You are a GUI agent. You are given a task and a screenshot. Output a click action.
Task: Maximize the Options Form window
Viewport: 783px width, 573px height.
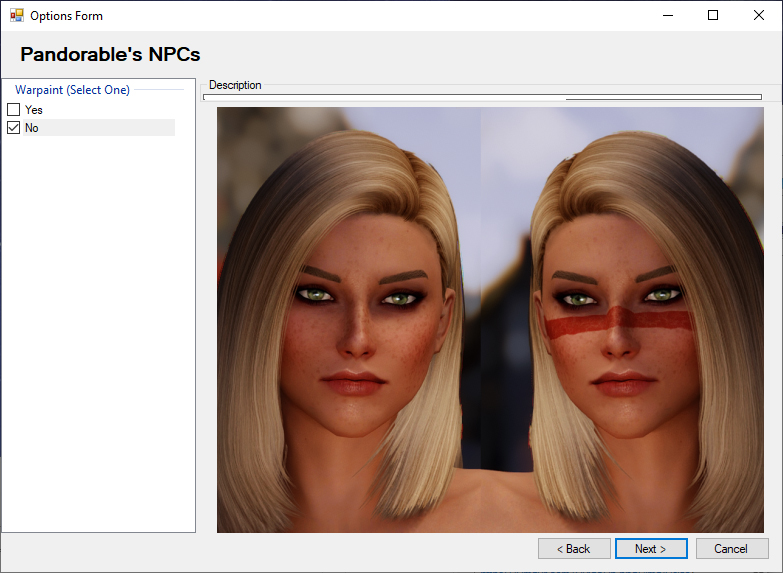coord(713,15)
